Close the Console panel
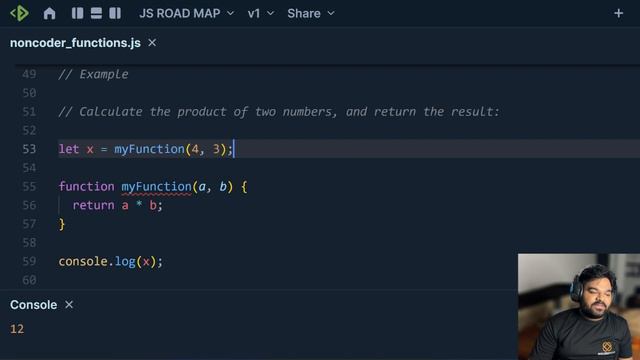 69,304
